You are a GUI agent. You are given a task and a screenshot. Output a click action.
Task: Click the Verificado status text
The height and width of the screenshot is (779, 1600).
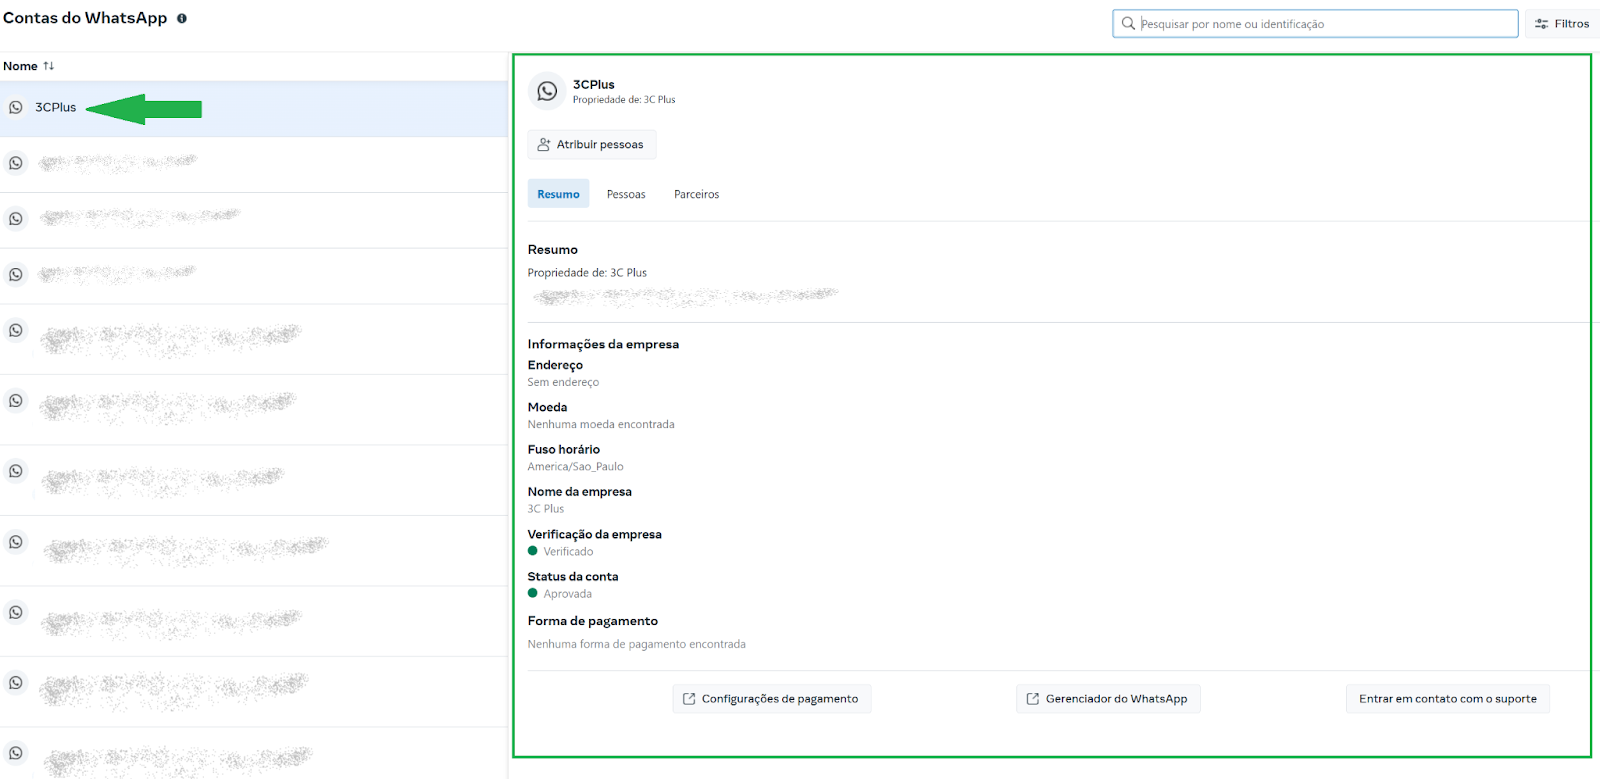pos(568,552)
